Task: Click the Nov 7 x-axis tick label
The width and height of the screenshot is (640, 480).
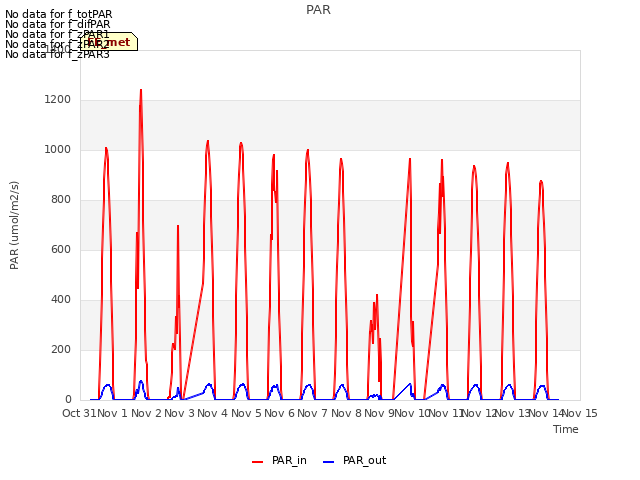Action: (312, 413)
